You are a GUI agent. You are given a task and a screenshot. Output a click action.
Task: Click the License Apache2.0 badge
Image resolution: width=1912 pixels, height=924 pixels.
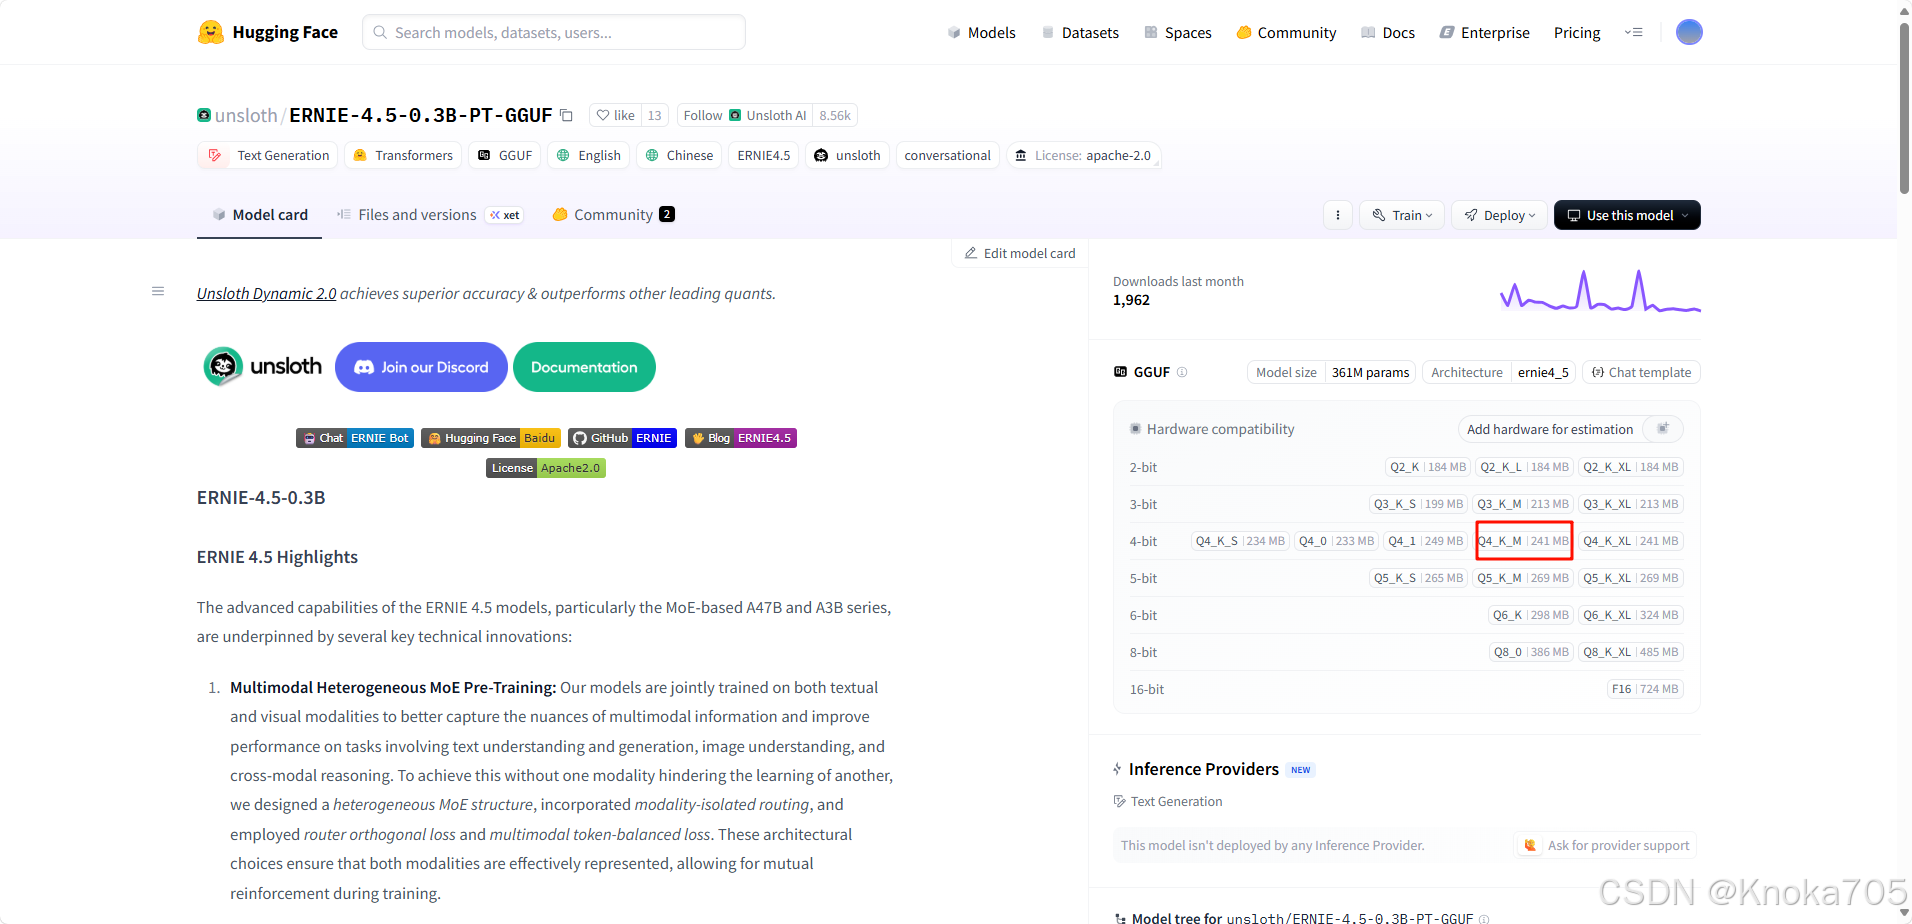click(x=546, y=468)
